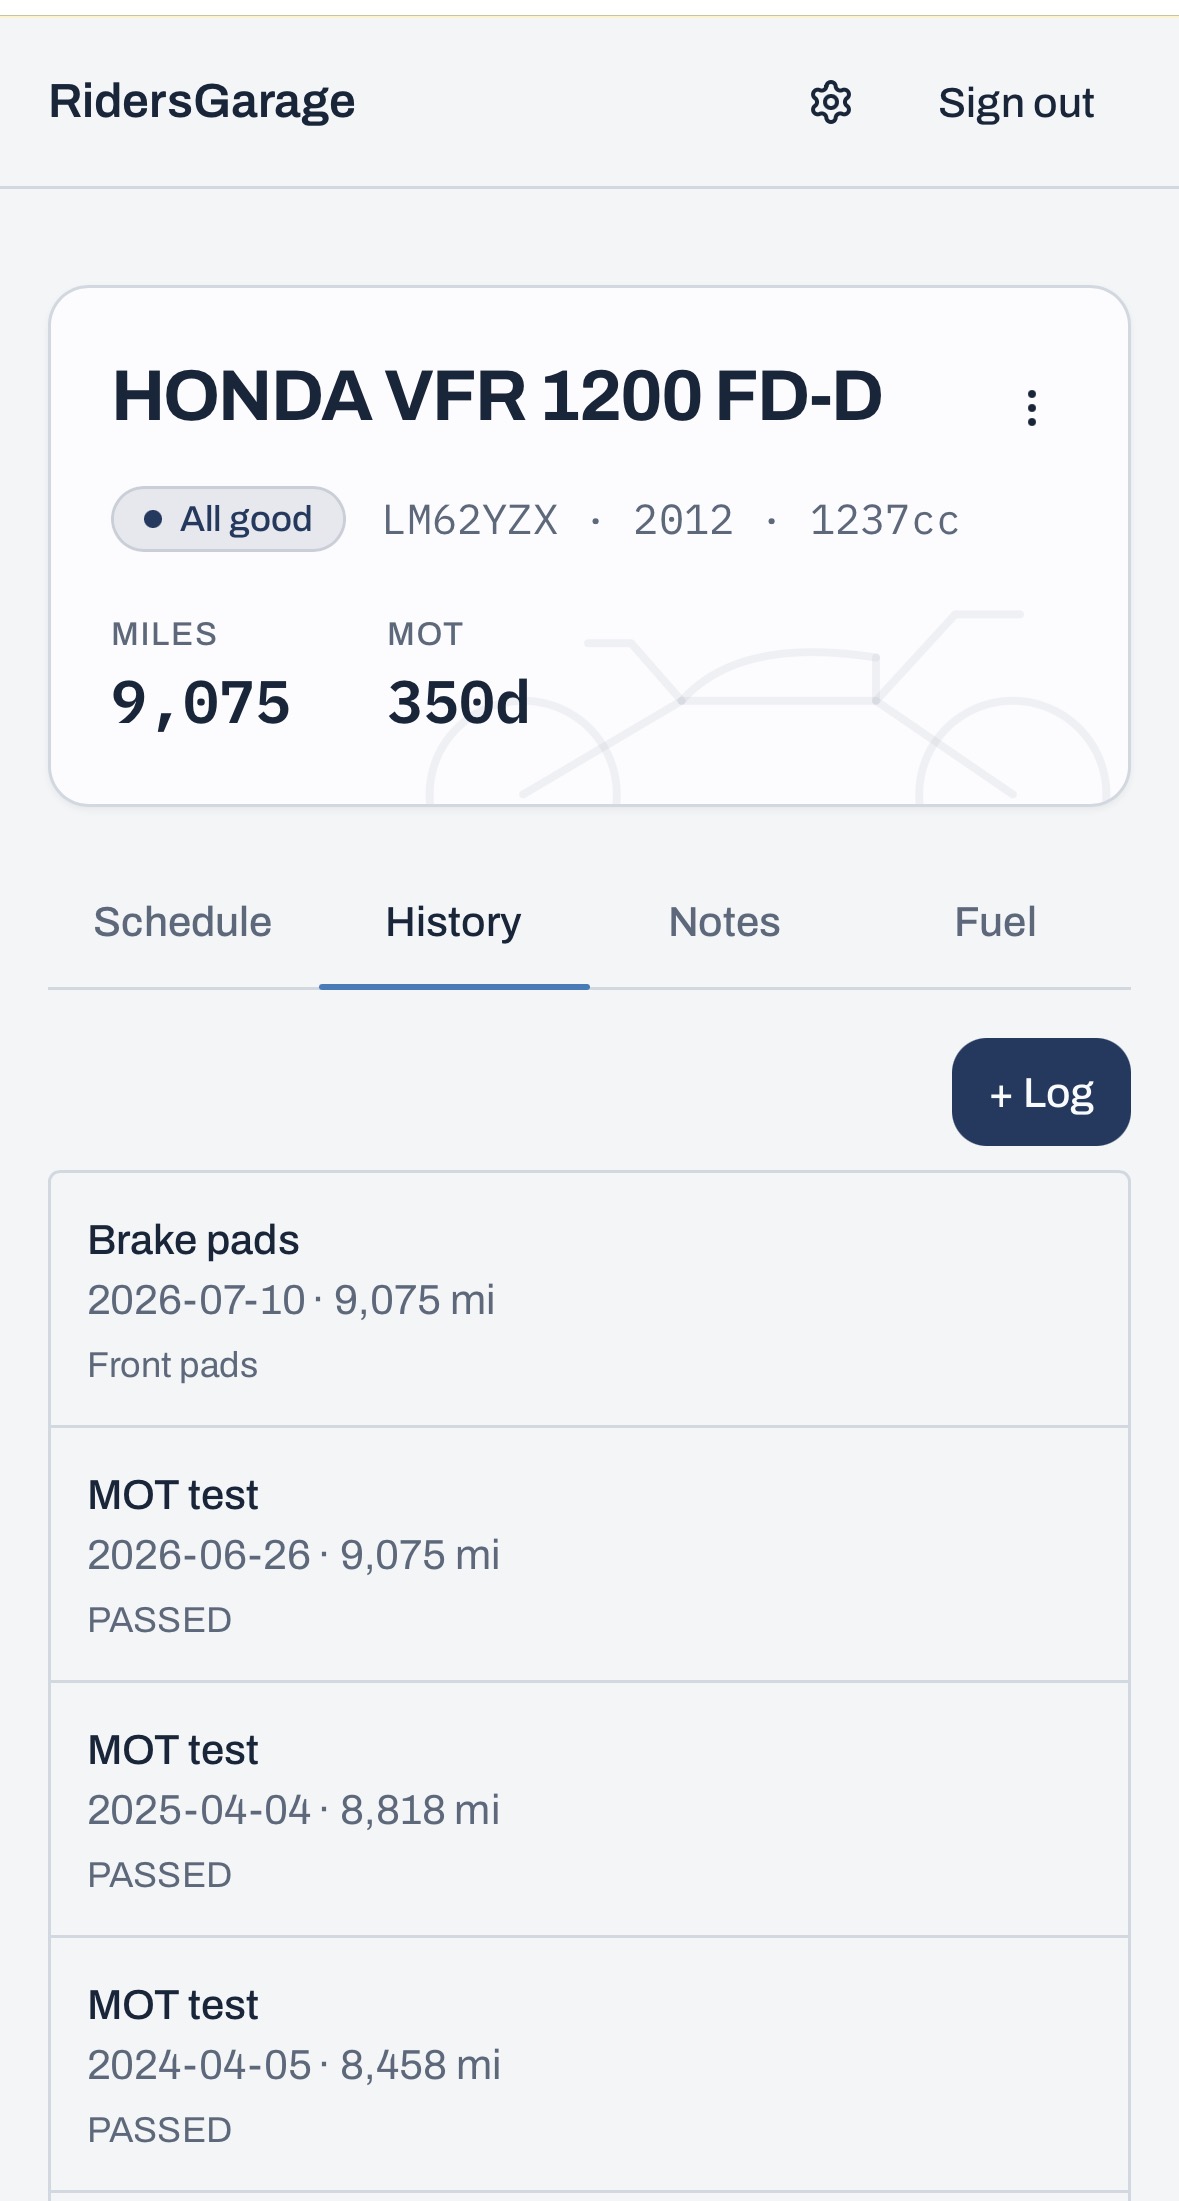Image resolution: width=1179 pixels, height=2201 pixels.
Task: Click the MOT 350d countdown
Action: [x=458, y=703]
